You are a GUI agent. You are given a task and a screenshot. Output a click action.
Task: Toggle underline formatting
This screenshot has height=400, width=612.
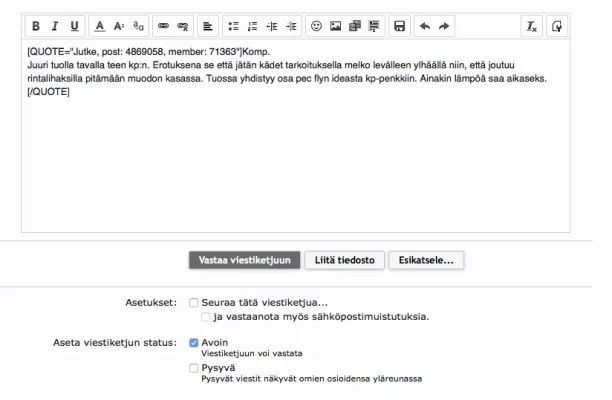74,26
